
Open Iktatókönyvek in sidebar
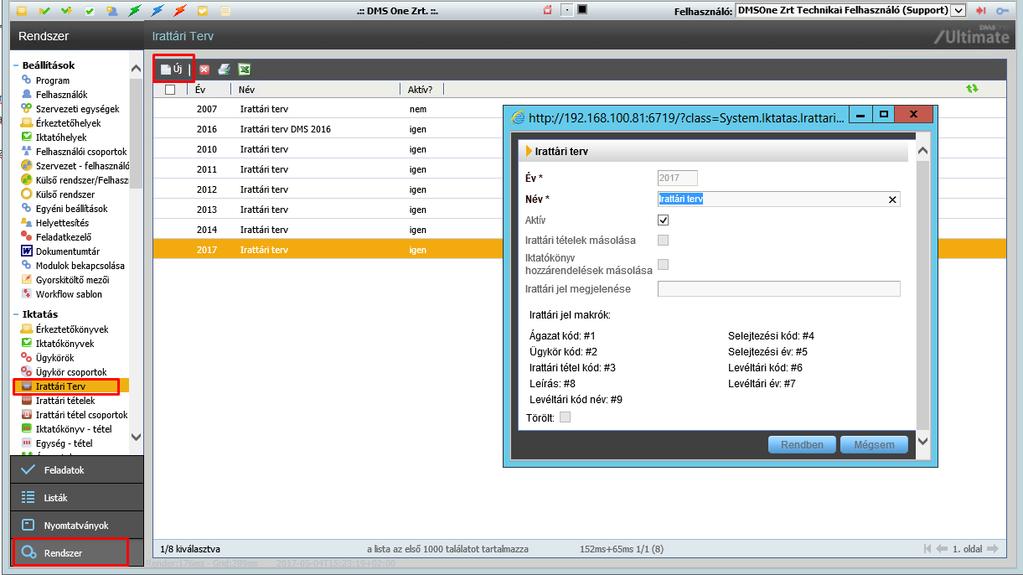click(x=65, y=344)
